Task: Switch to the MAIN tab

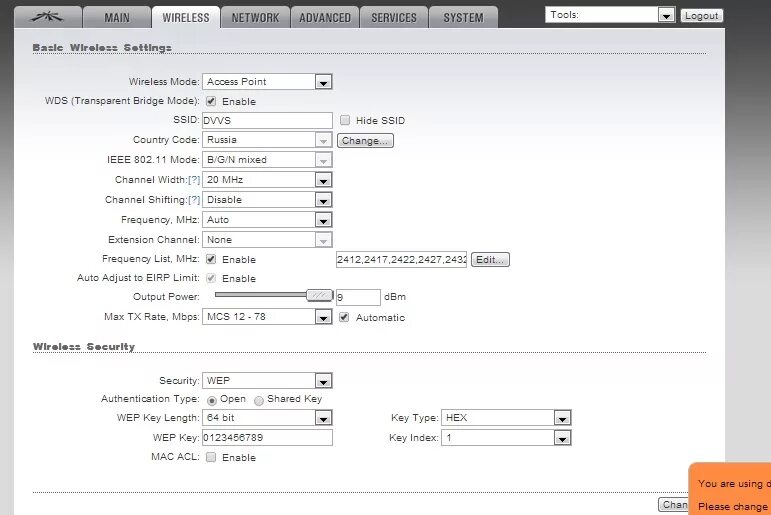Action: pos(117,18)
